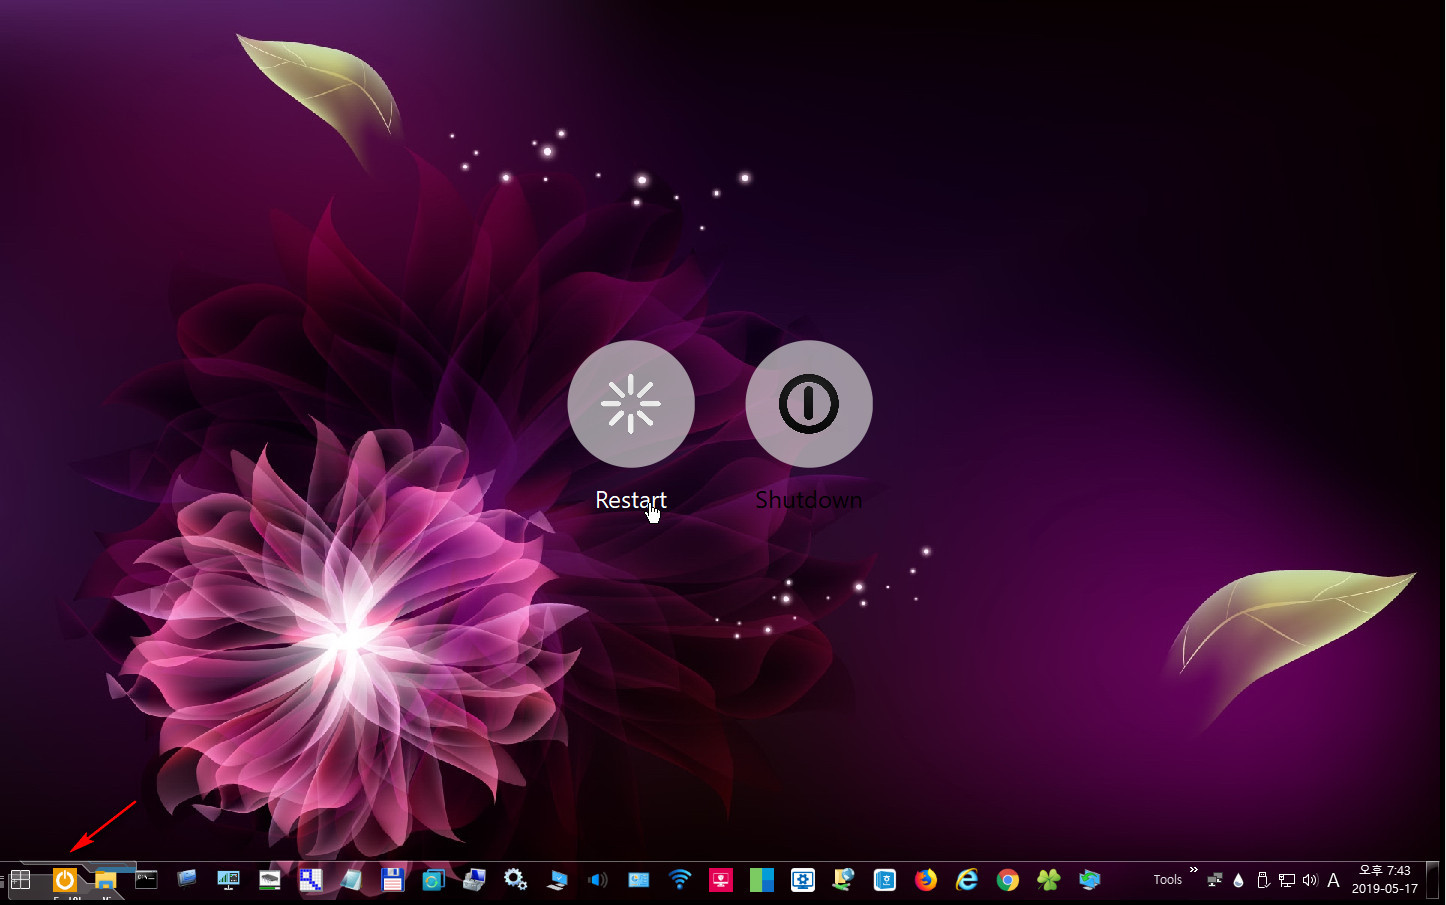Open the memory chip RAM taskbar icon

tap(270, 880)
